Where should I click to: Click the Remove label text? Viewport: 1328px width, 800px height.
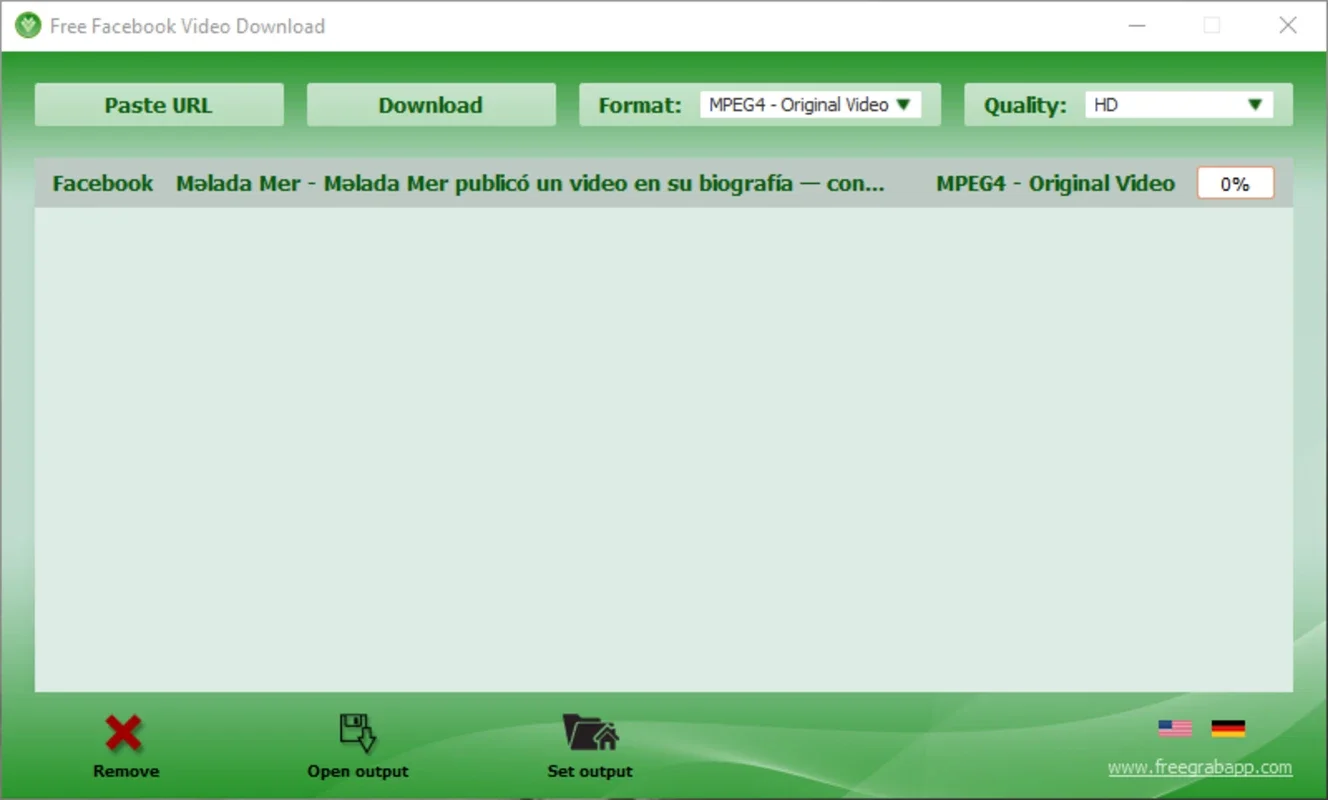pyautogui.click(x=126, y=771)
